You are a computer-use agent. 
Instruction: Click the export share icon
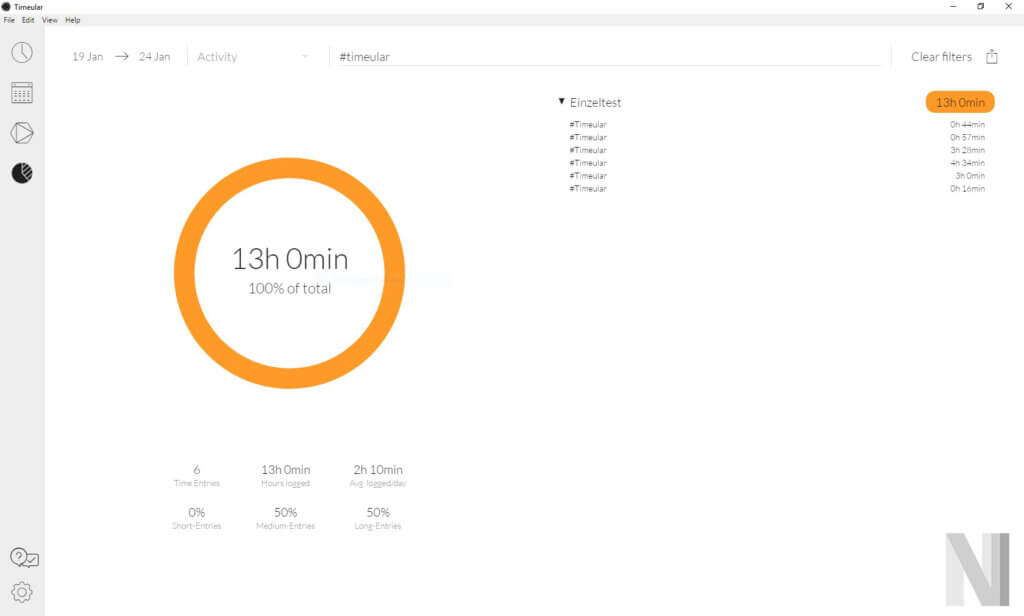[x=992, y=57]
